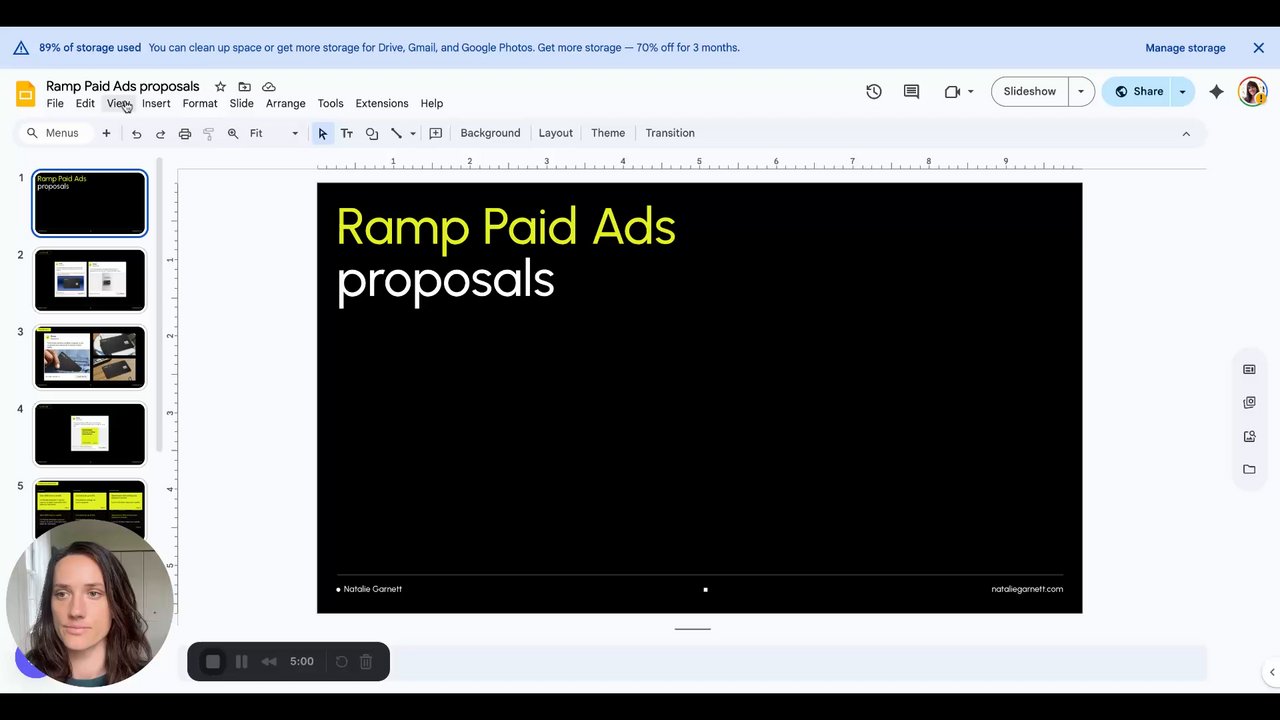
Task: Expand the video camera dropdown arrow
Action: [x=970, y=91]
